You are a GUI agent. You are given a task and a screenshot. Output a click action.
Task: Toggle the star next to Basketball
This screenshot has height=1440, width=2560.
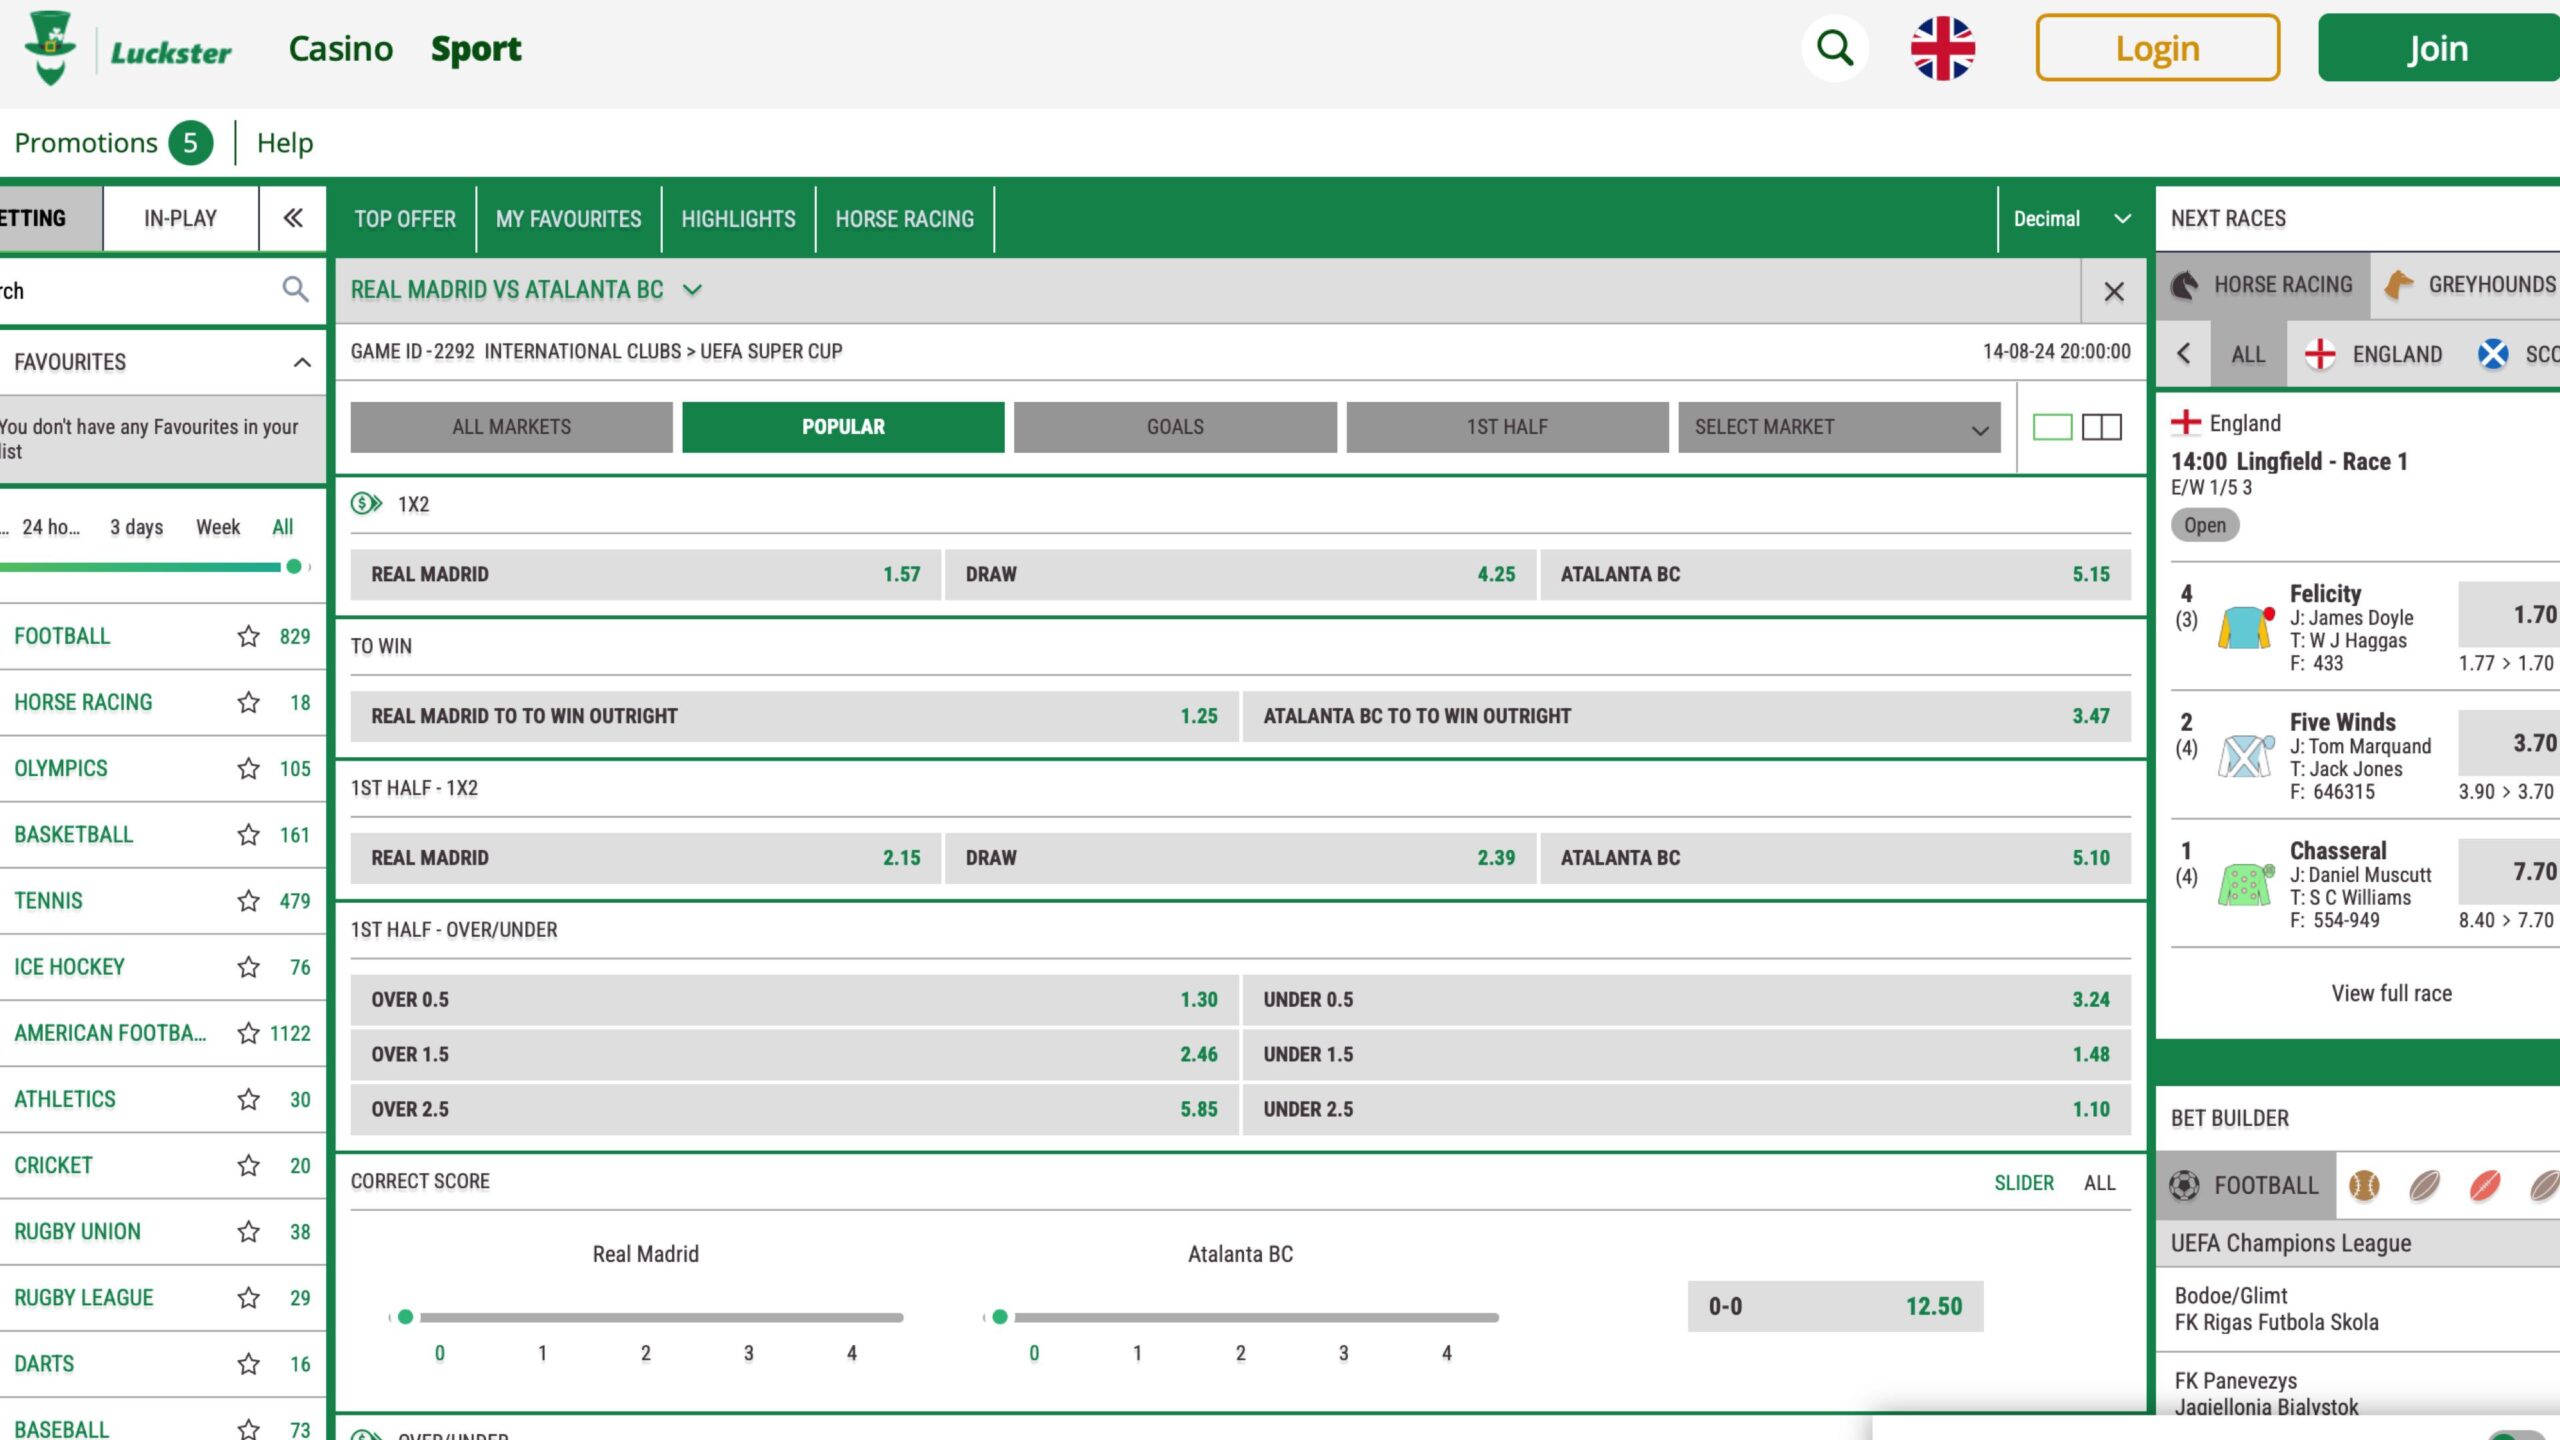(248, 834)
